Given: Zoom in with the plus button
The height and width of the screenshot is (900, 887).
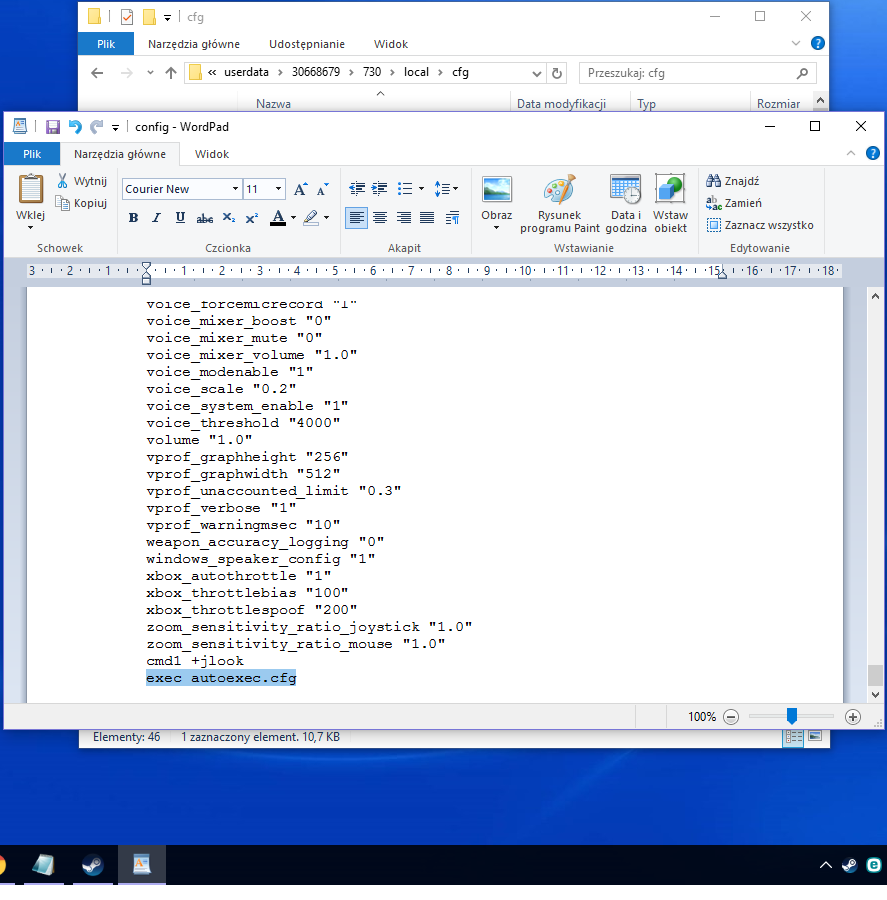Looking at the screenshot, I should click(x=853, y=717).
